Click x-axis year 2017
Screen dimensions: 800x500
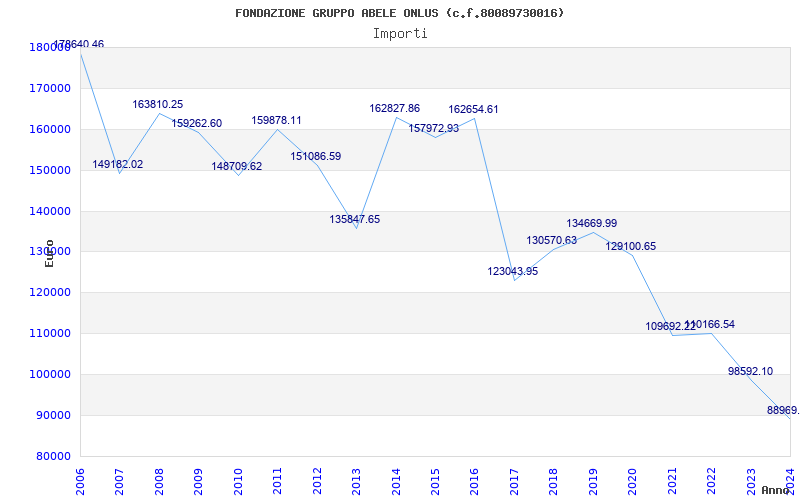(514, 480)
